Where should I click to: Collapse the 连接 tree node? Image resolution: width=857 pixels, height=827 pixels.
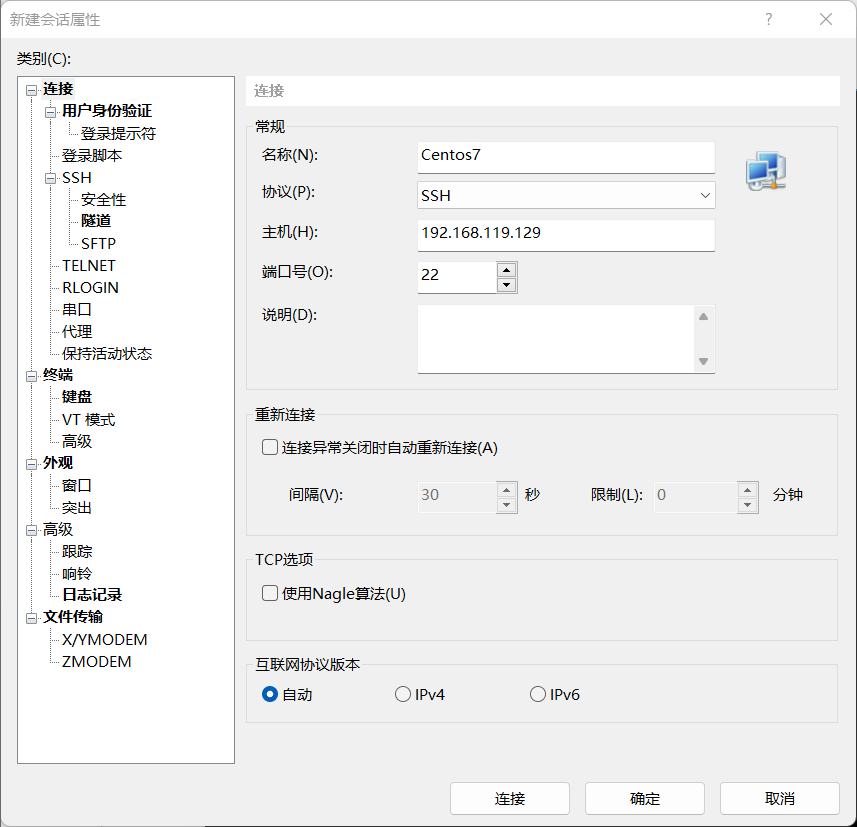tap(32, 90)
